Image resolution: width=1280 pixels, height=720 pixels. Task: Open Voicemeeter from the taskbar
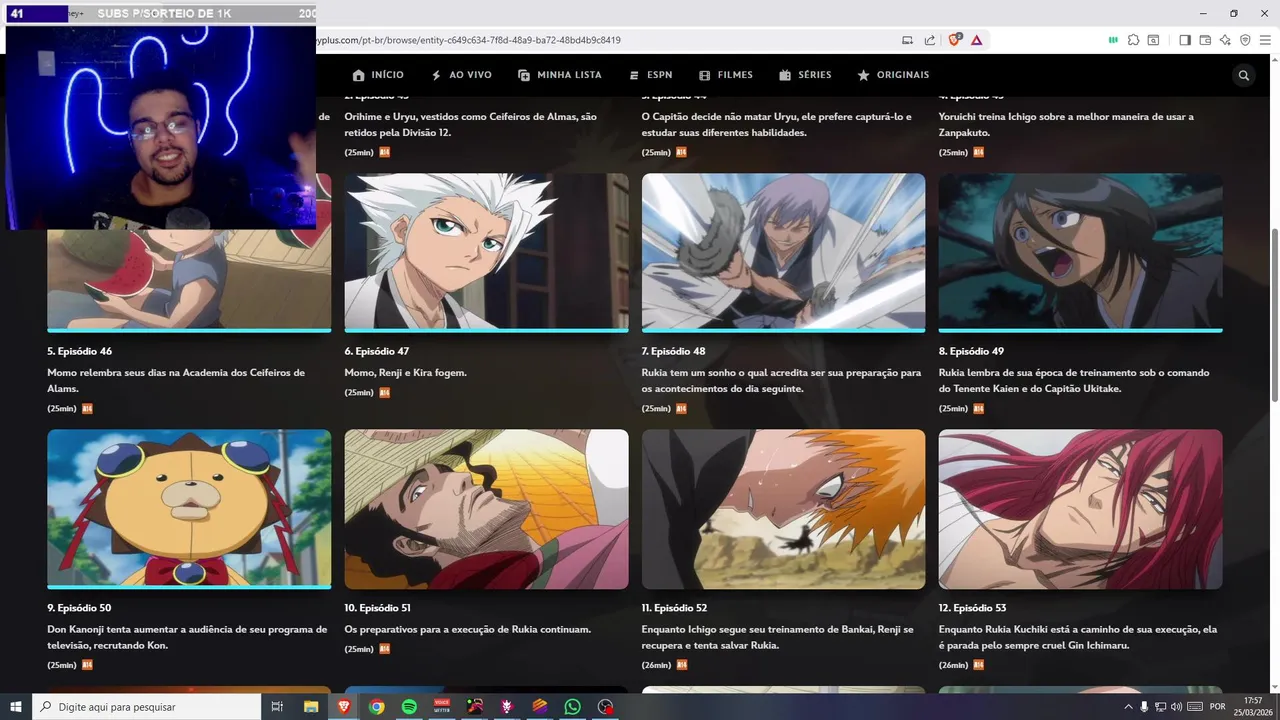point(442,707)
